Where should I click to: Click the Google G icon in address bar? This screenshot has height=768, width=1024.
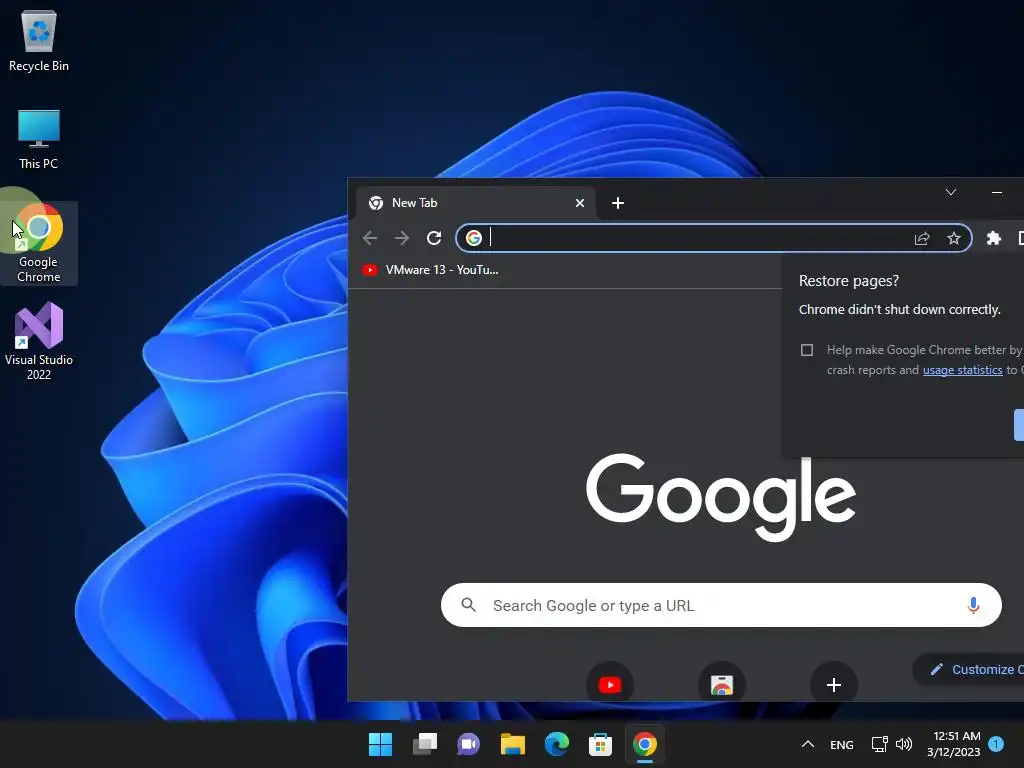click(x=473, y=238)
